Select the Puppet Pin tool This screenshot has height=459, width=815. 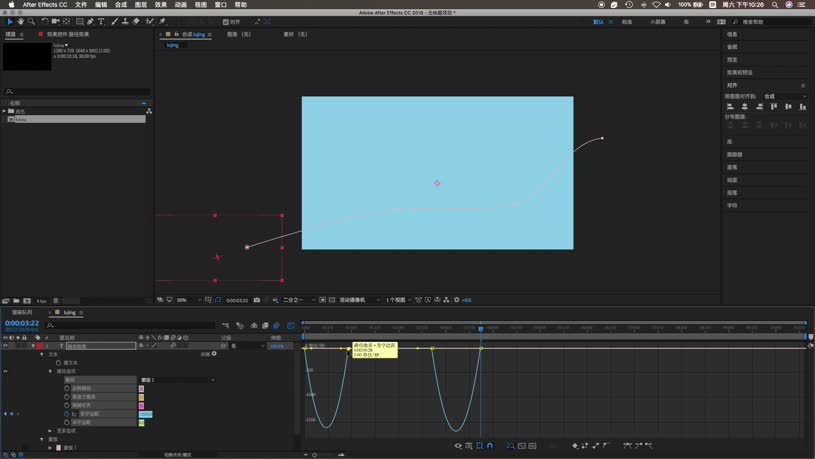point(162,21)
